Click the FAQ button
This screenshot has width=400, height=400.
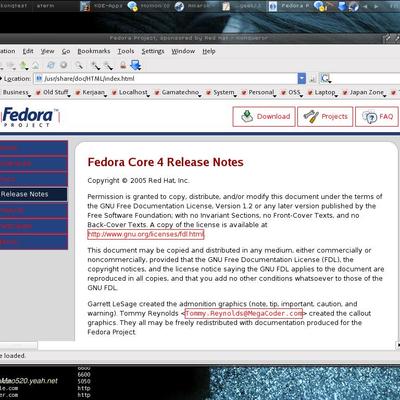pyautogui.click(x=377, y=117)
